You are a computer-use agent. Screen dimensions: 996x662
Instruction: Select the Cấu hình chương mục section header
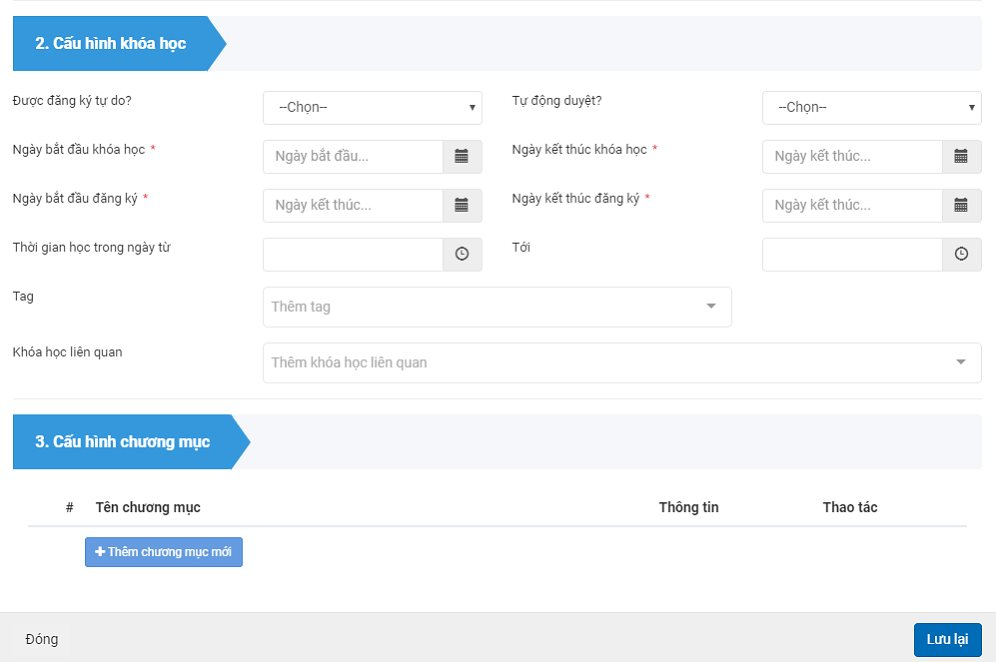click(x=123, y=442)
